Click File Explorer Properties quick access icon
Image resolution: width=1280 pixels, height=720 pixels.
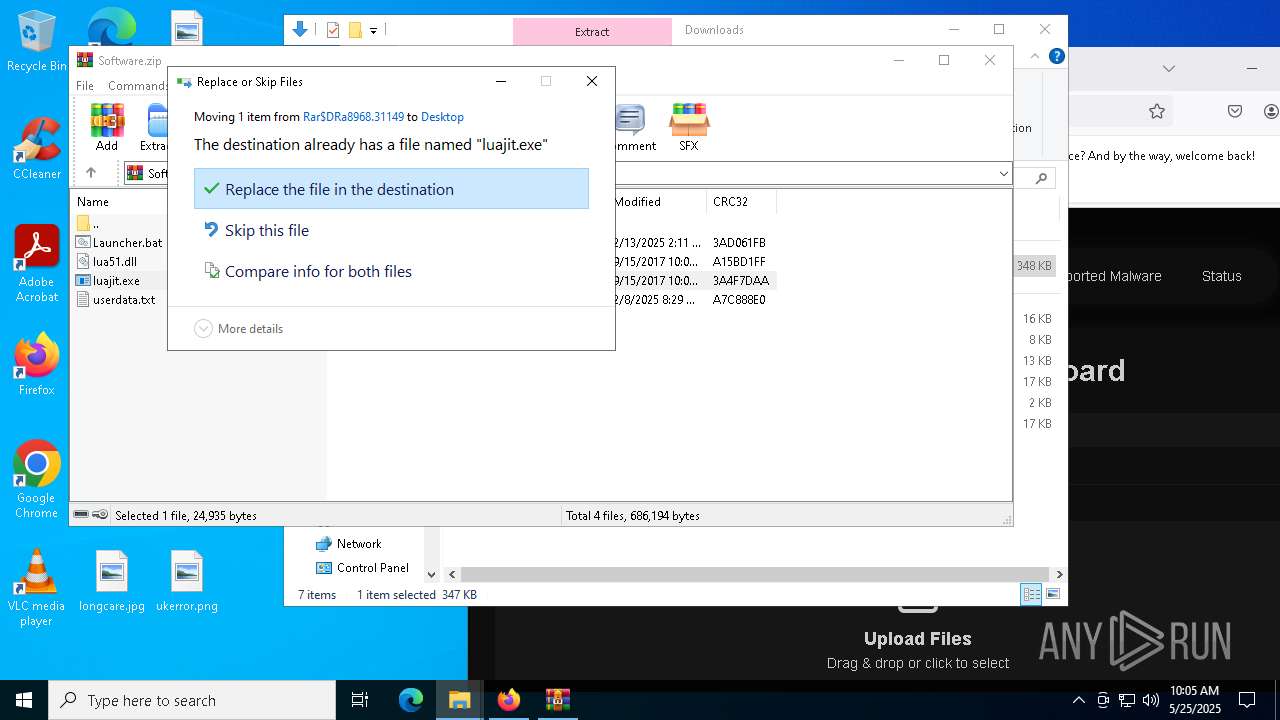333,30
